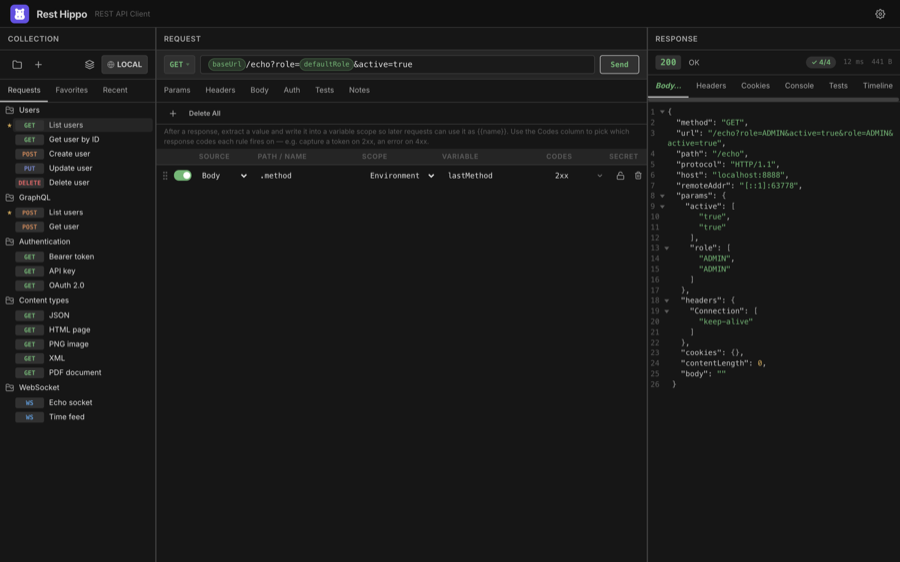Click the POST badge of Create user
Viewport: 900px width, 562px height.
click(x=29, y=154)
